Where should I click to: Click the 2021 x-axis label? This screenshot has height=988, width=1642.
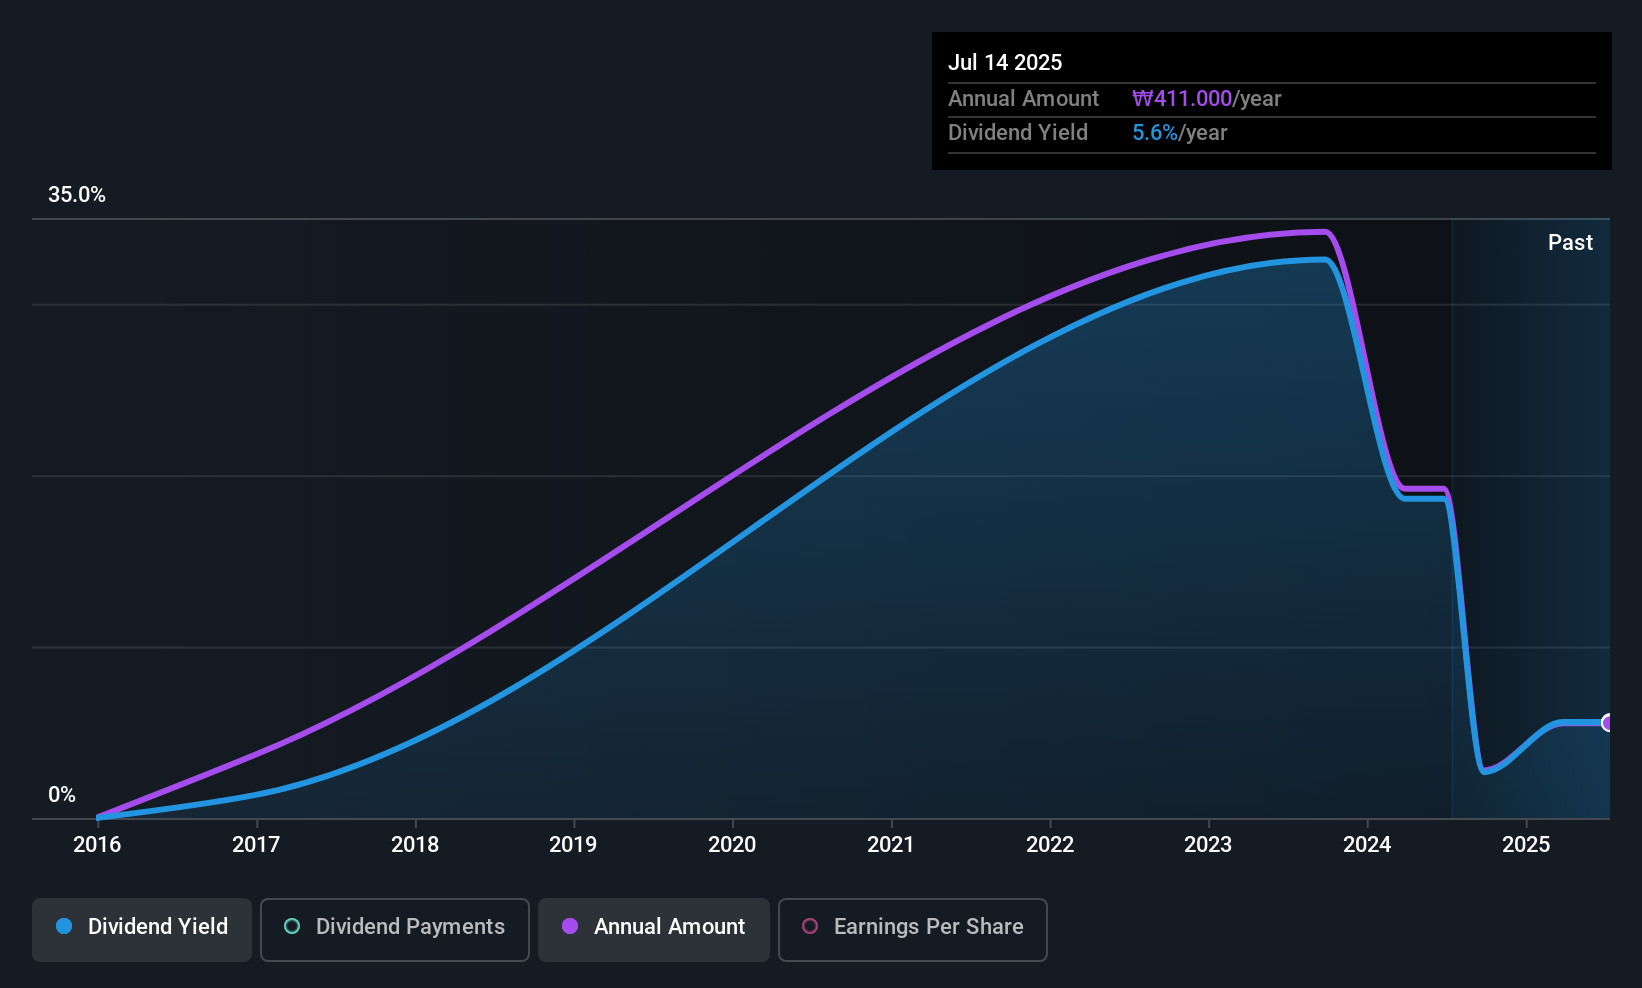[x=891, y=844]
